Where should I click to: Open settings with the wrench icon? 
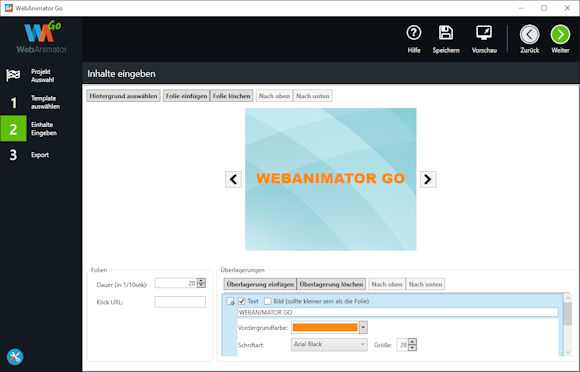(x=15, y=357)
